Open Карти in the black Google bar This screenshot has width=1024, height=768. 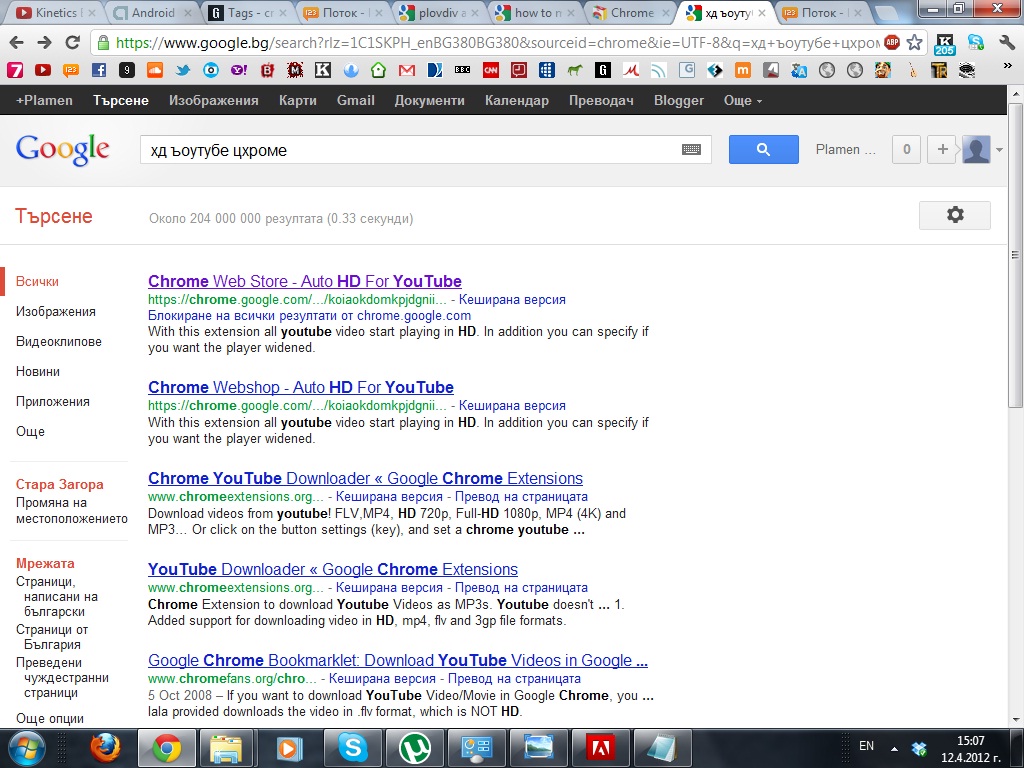point(298,101)
